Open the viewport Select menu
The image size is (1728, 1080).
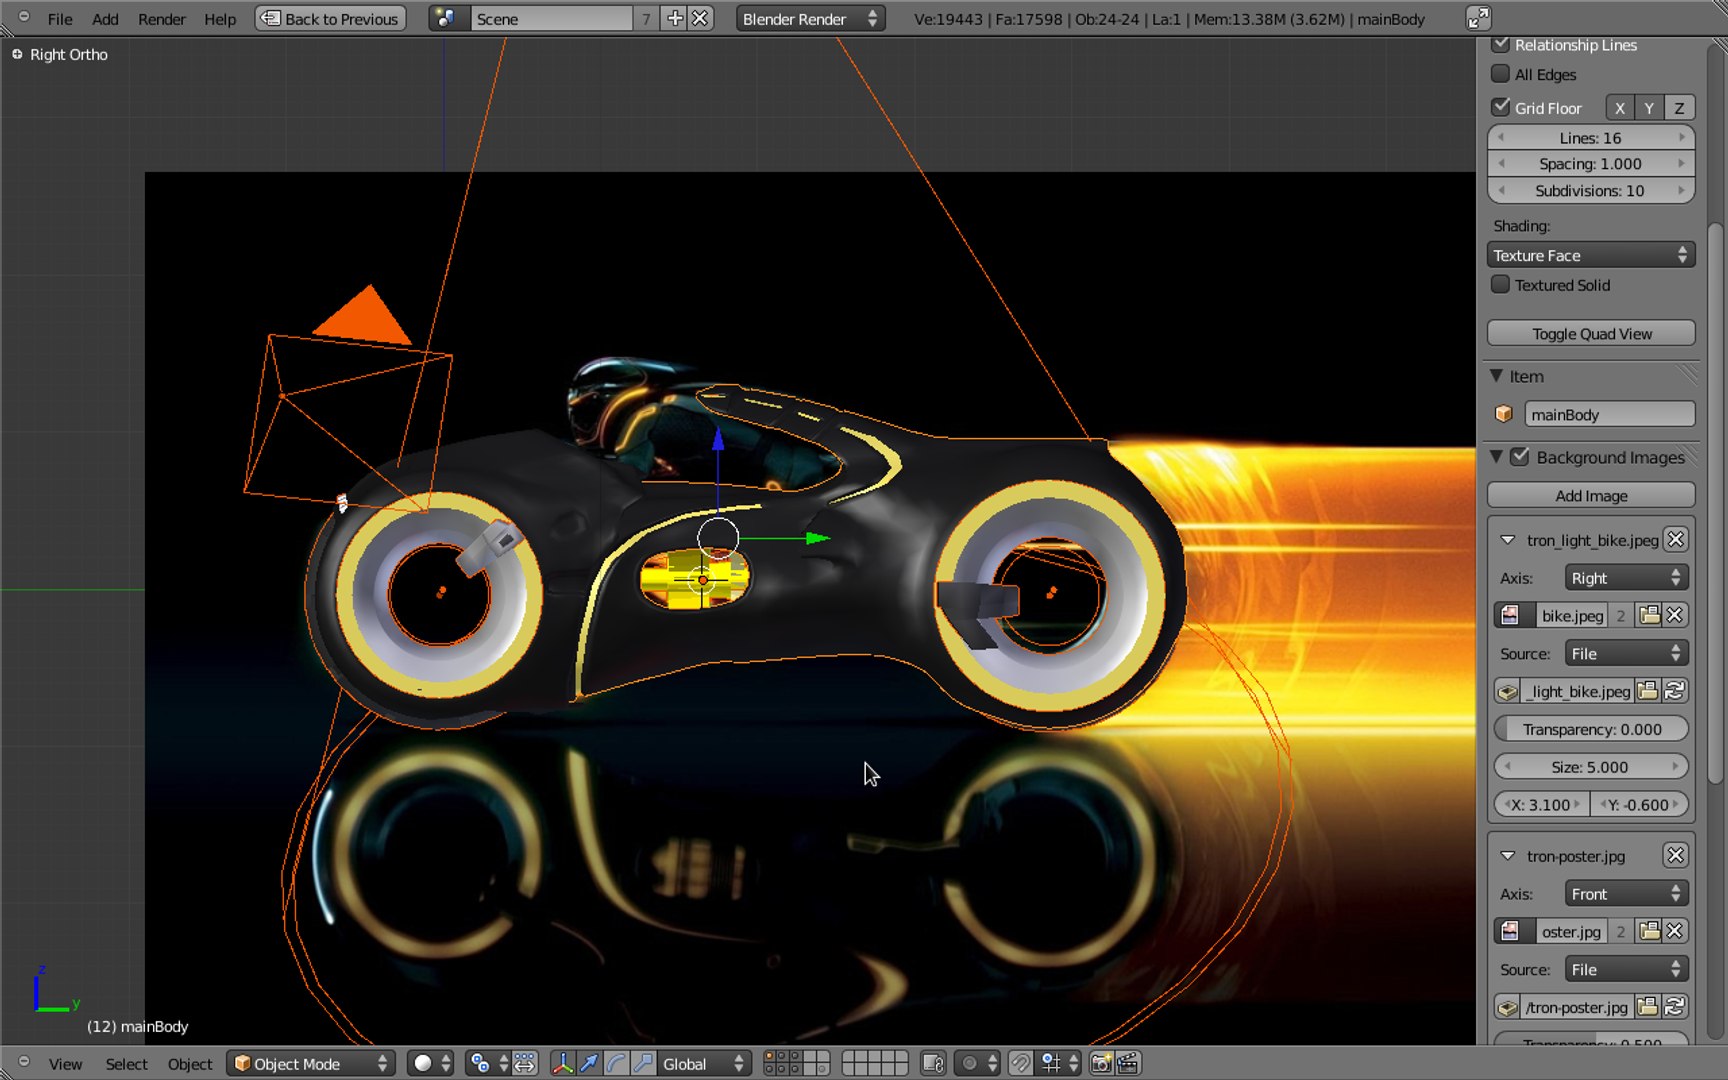coord(126,1064)
